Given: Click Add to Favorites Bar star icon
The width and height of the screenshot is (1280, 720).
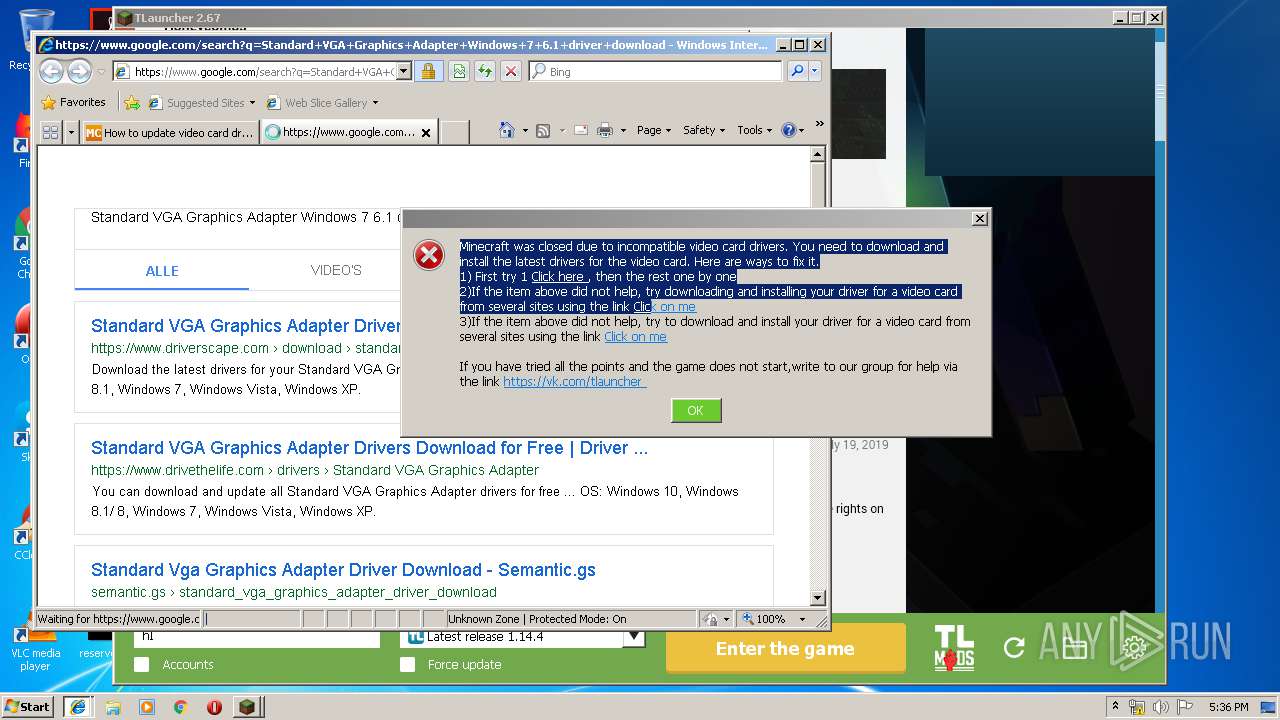Looking at the screenshot, I should point(132,102).
